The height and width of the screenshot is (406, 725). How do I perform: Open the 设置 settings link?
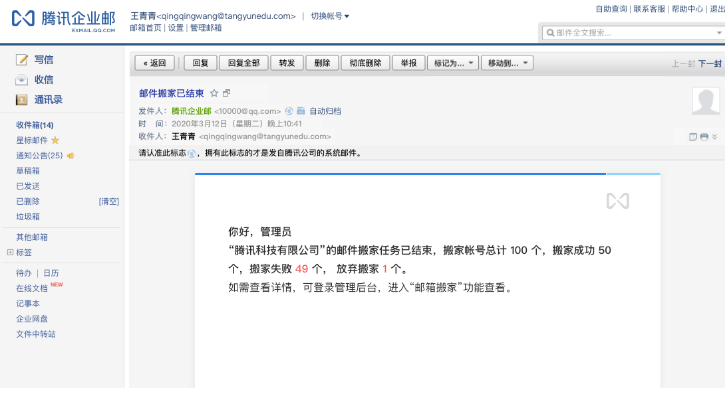[176, 28]
